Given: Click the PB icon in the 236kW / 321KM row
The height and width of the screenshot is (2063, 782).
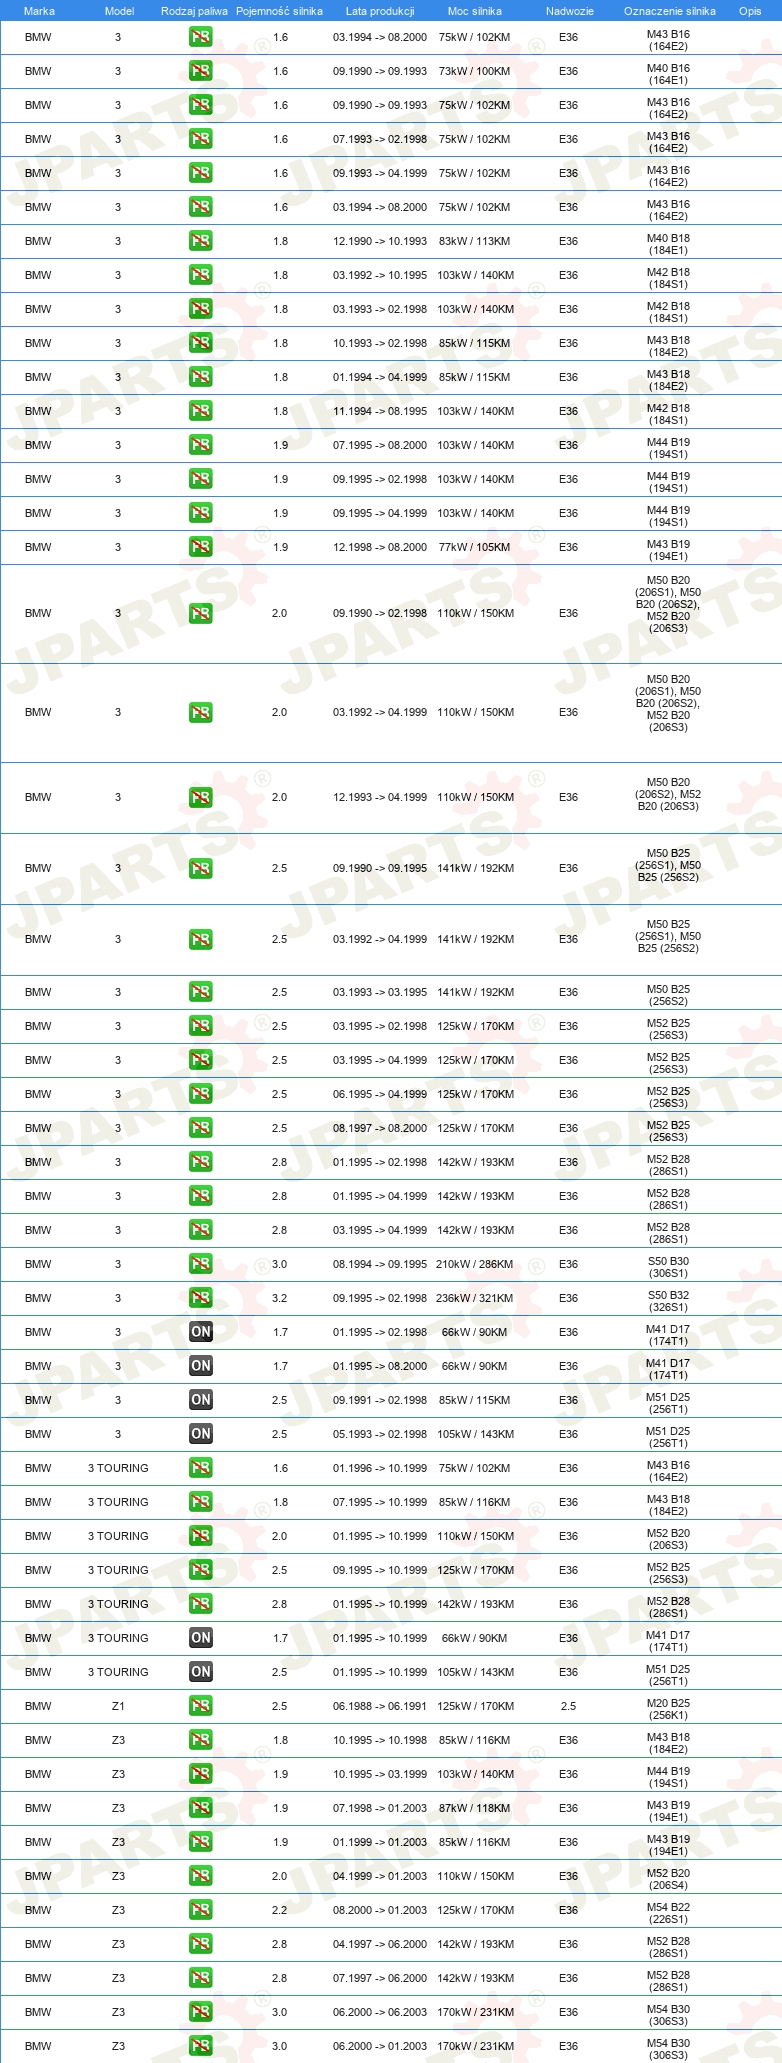Looking at the screenshot, I should tap(200, 1298).
